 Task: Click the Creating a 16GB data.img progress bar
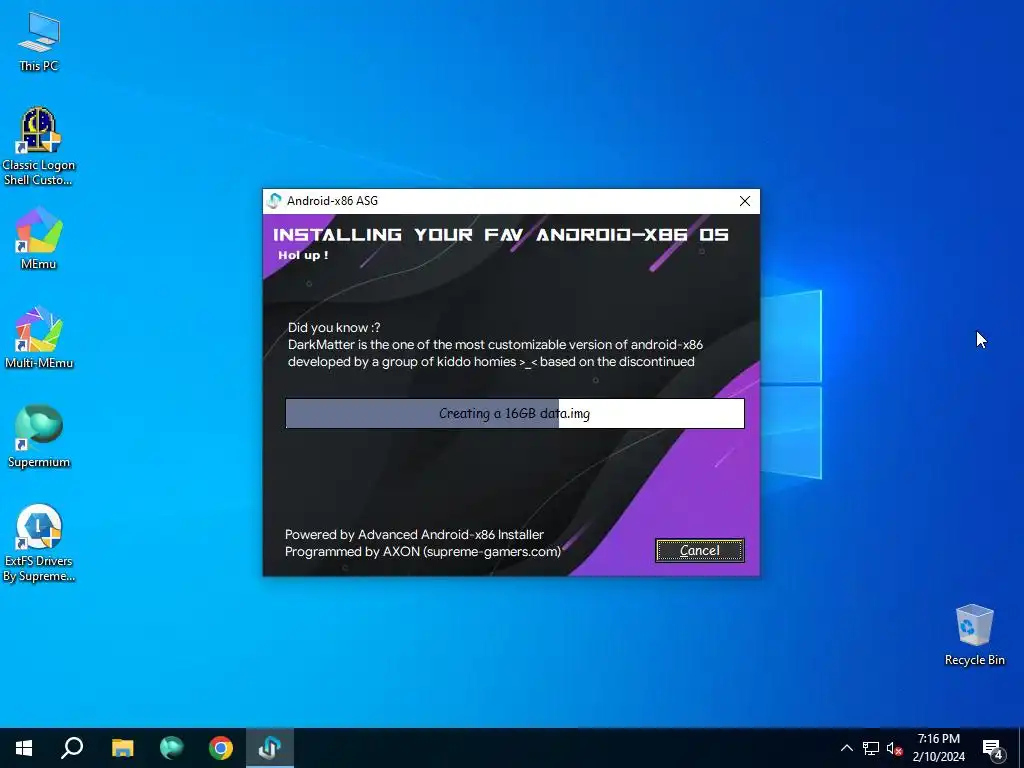[515, 413]
